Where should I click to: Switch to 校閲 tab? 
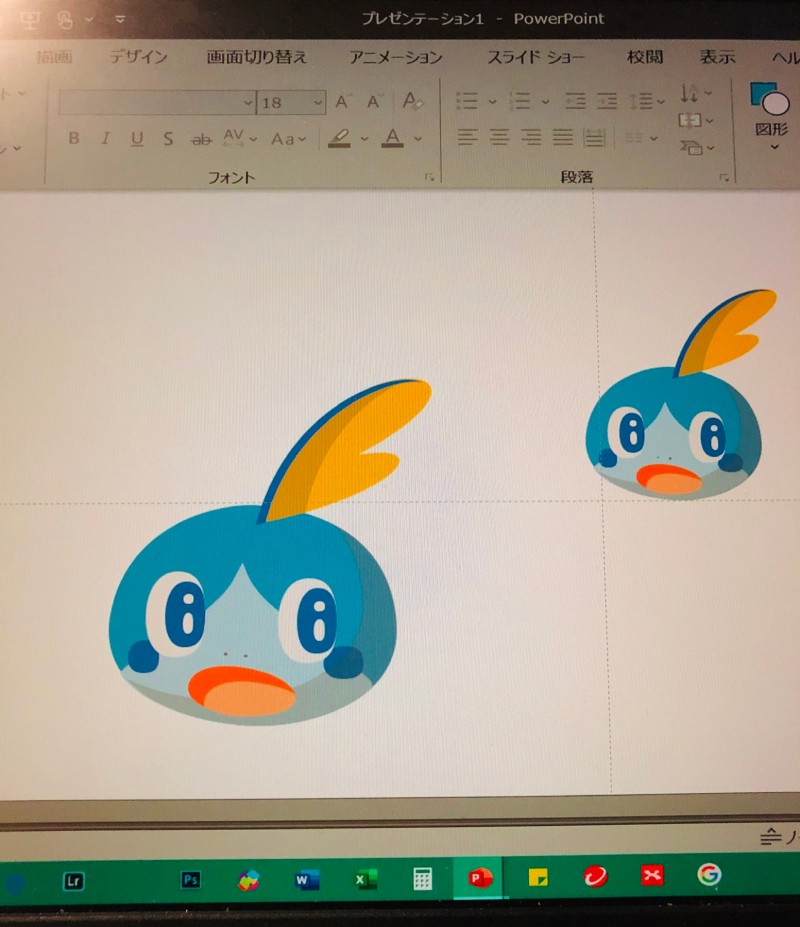click(644, 57)
